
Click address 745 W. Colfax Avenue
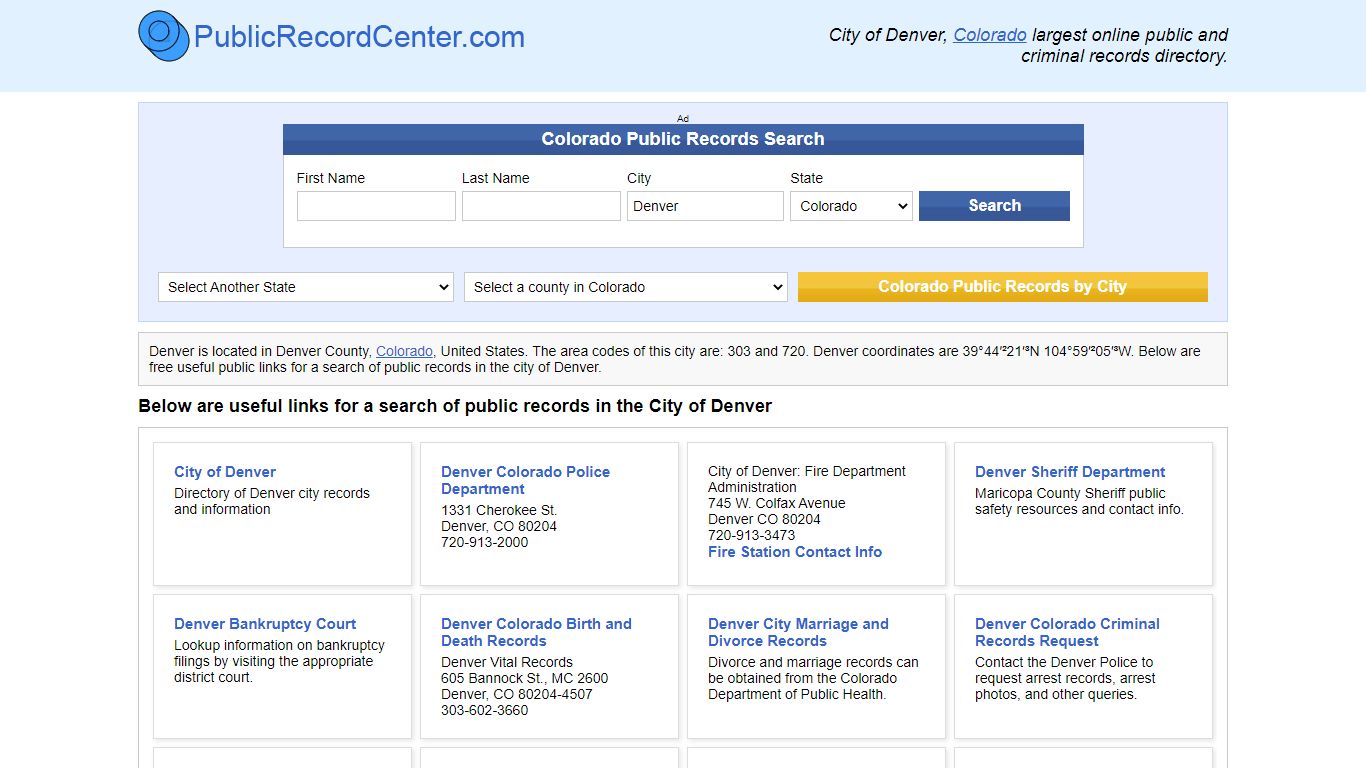coord(777,503)
